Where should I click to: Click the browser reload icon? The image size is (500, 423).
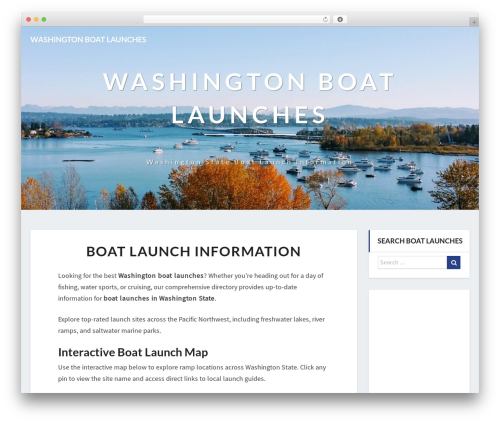click(325, 20)
